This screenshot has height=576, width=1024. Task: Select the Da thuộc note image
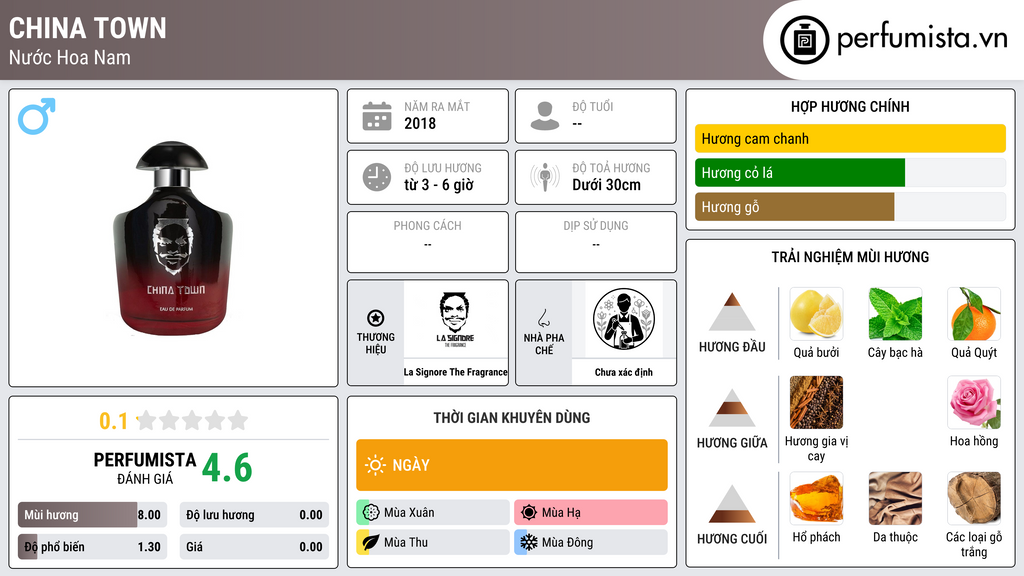click(x=895, y=498)
